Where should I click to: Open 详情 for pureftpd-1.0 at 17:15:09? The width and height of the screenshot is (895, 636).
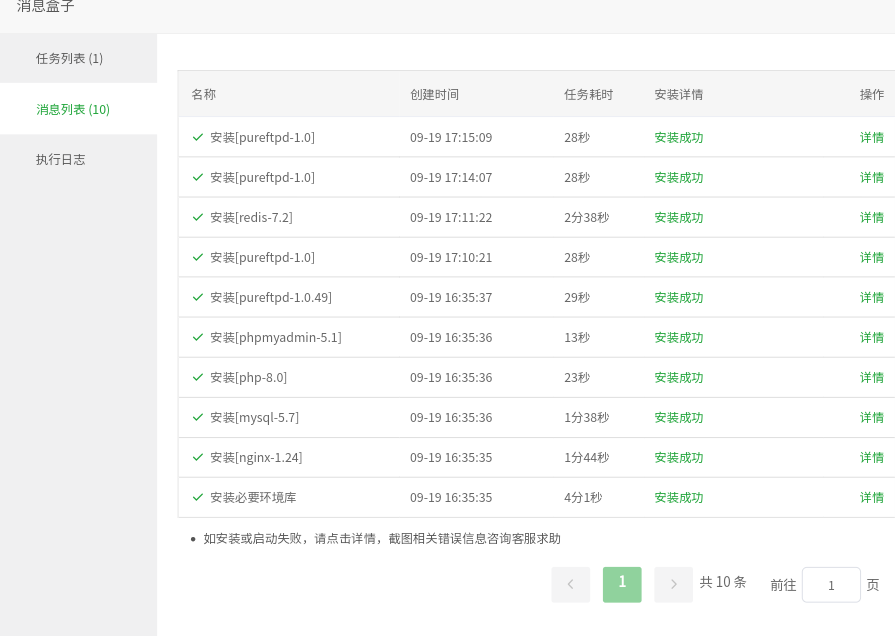(872, 138)
